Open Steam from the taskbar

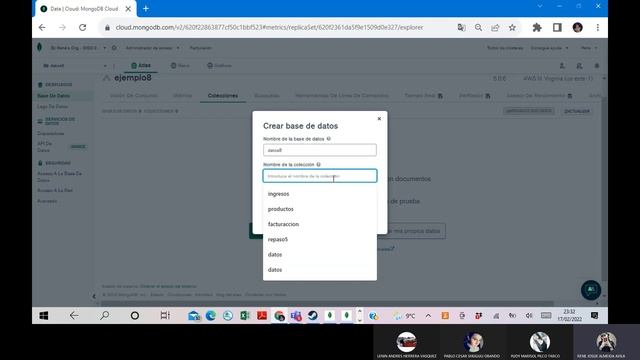coord(313,316)
